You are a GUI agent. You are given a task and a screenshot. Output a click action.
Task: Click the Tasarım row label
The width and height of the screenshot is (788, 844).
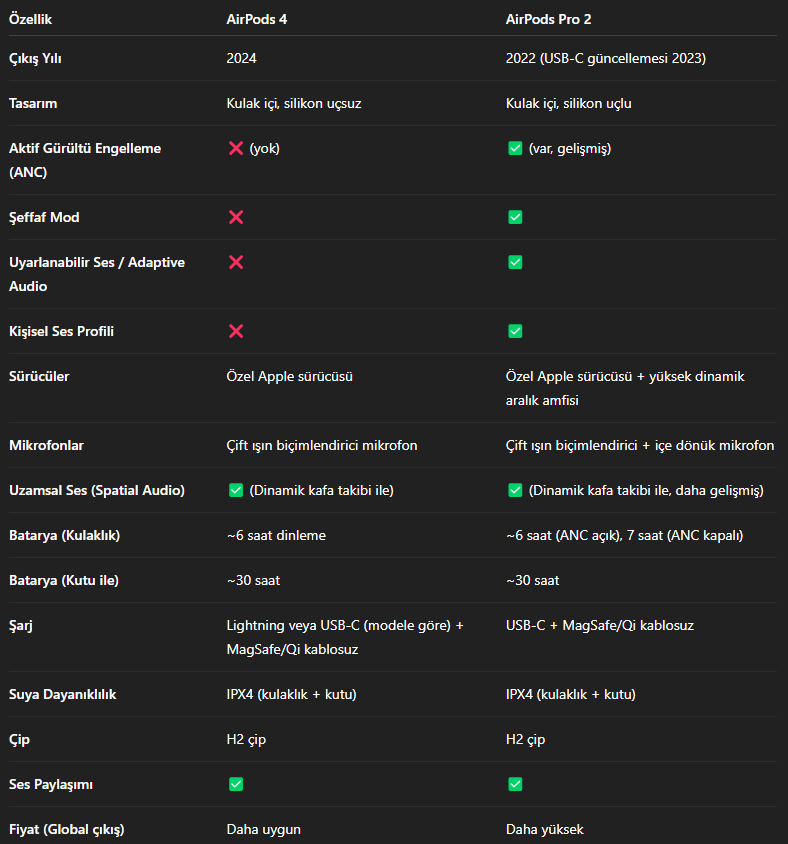pos(33,103)
